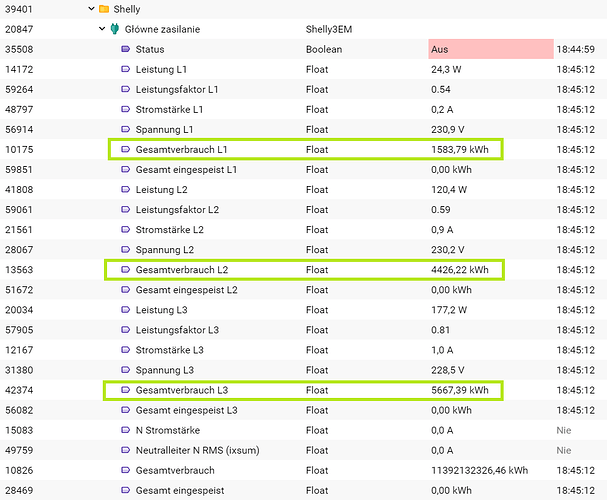Image resolution: width=607 pixels, height=500 pixels.
Task: Click the Shelly3EM module type text
Action: [329, 29]
